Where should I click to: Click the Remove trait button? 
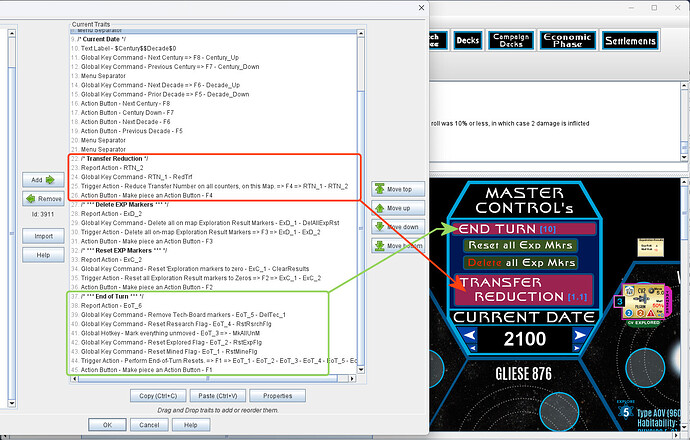point(42,199)
